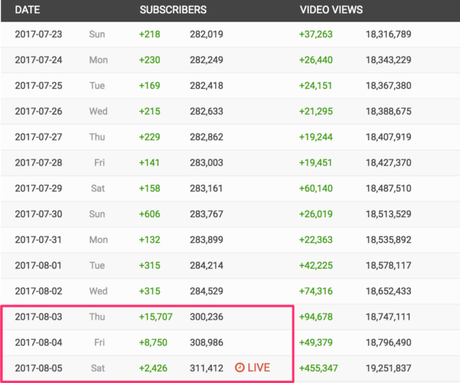The width and height of the screenshot is (460, 383).
Task: Select date 2017-07-27
Action: pyautogui.click(x=38, y=137)
